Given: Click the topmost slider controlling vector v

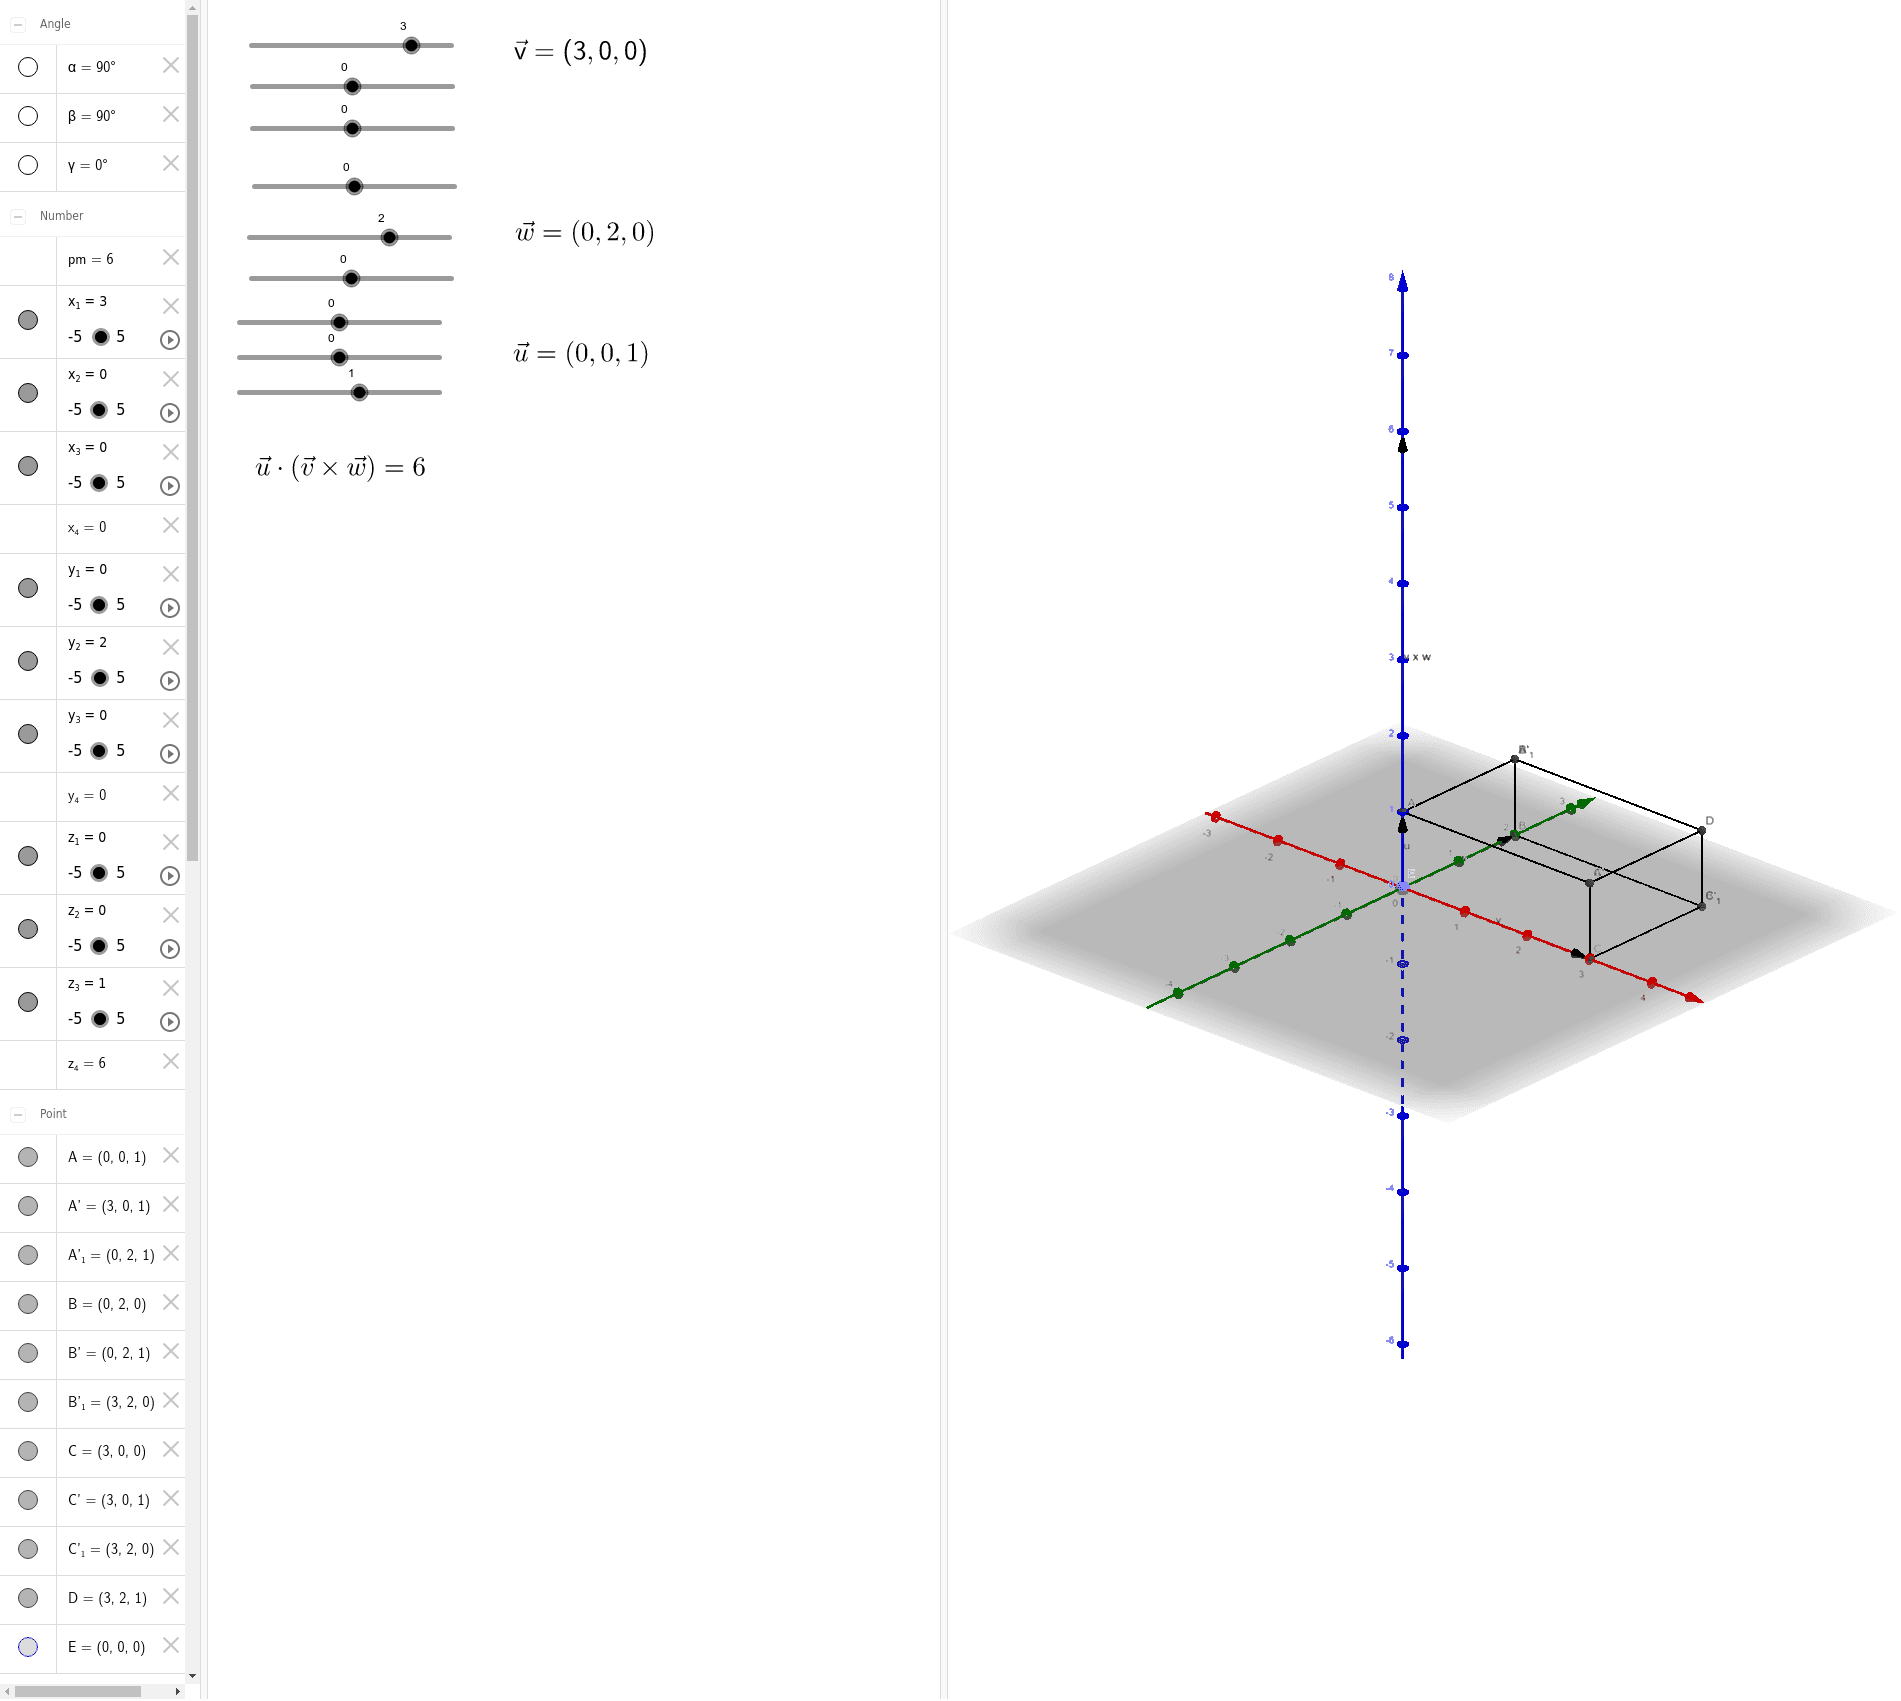Looking at the screenshot, I should coord(410,45).
